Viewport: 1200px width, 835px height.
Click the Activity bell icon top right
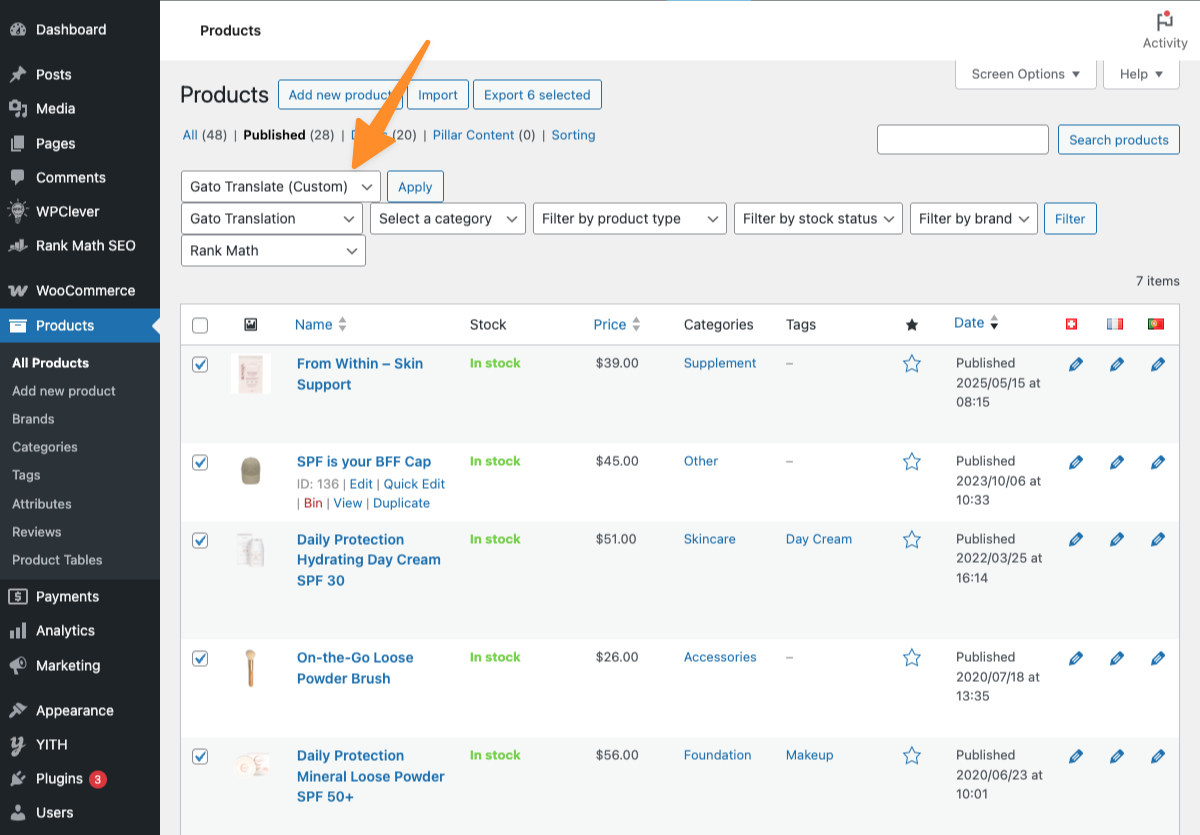click(x=1164, y=20)
